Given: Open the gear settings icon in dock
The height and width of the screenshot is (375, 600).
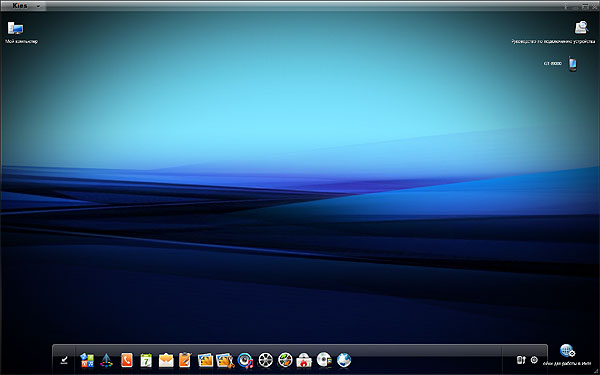Looking at the screenshot, I should [x=534, y=360].
